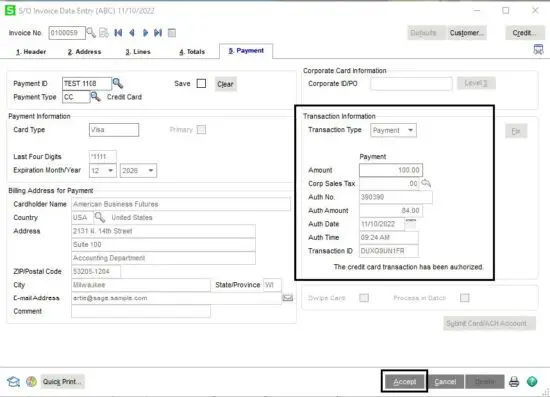Select the Payment tab
This screenshot has height=397, width=550.
click(x=246, y=51)
